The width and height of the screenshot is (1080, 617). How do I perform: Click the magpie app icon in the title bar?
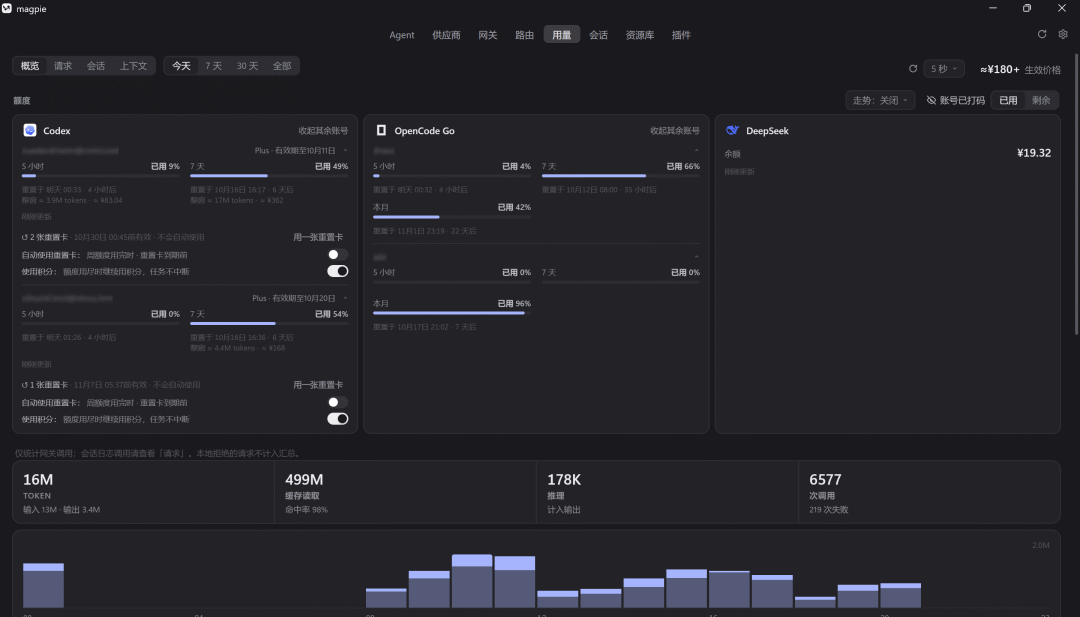click(7, 8)
